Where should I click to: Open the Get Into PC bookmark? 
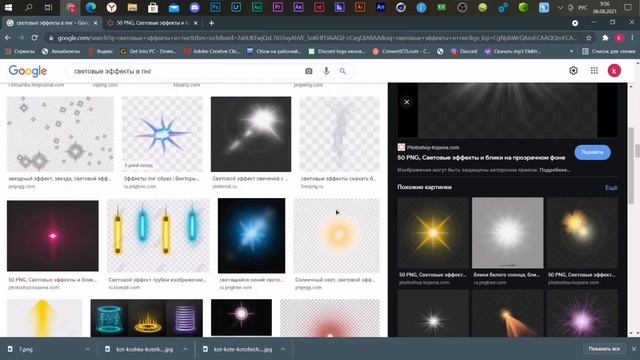[148, 51]
